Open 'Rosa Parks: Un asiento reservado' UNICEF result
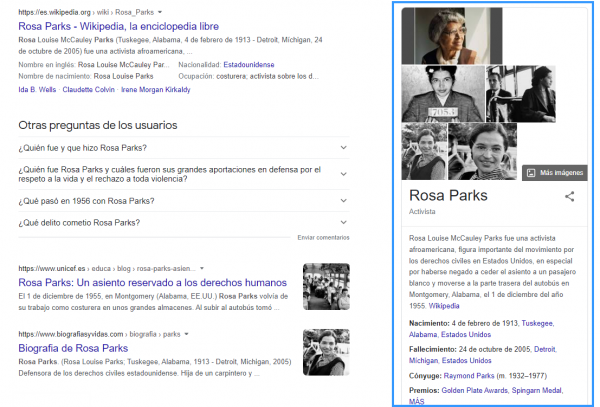600x407 pixels. pos(152,283)
